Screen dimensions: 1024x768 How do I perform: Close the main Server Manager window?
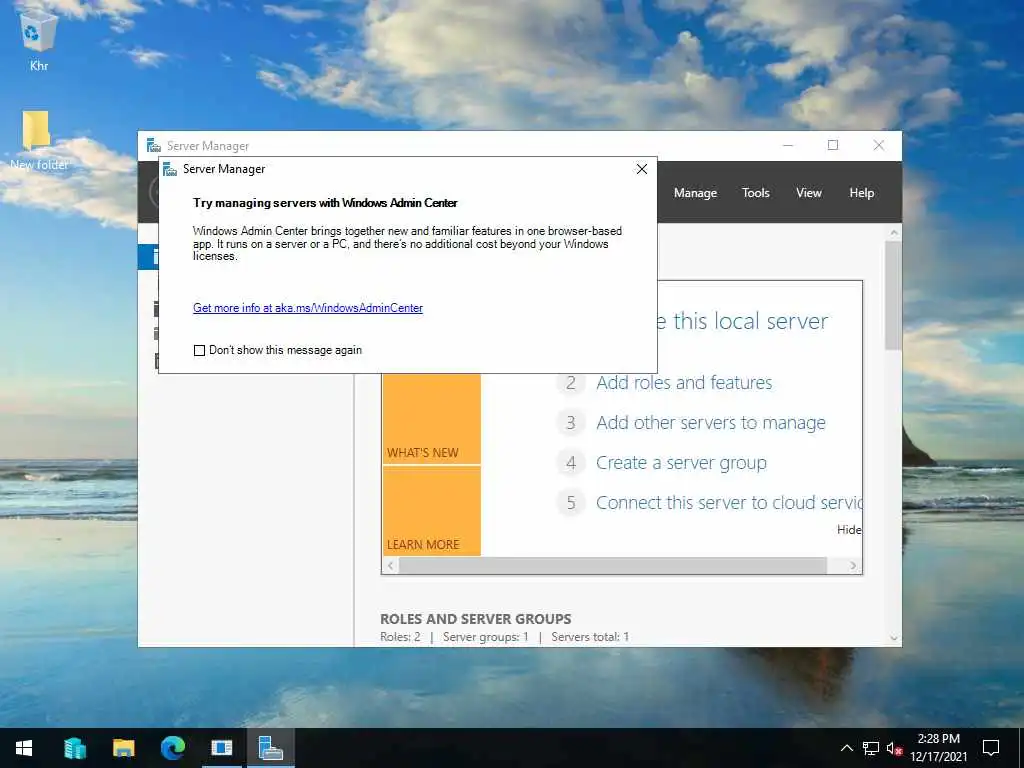pyautogui.click(x=879, y=146)
